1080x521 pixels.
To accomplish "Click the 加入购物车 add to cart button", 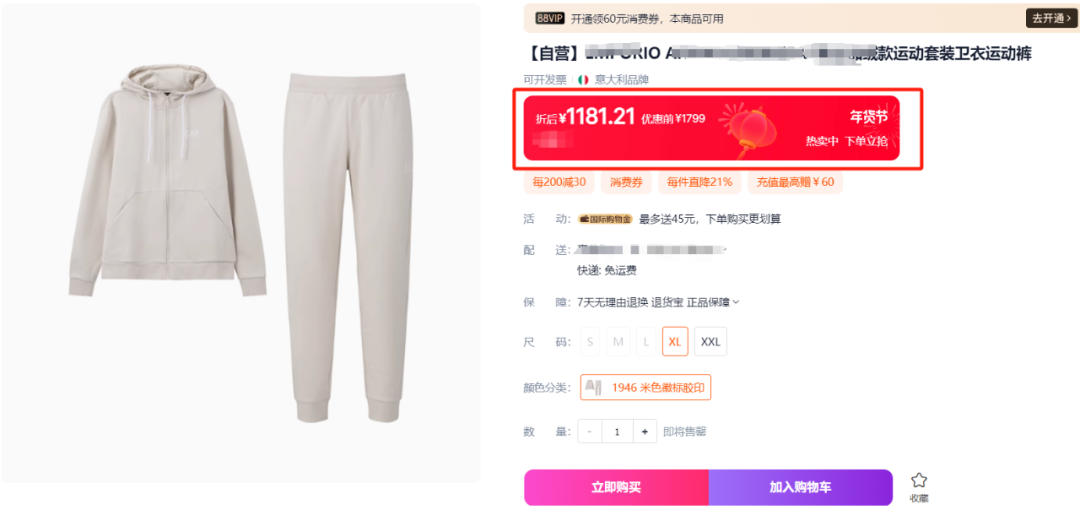I will click(x=800, y=487).
